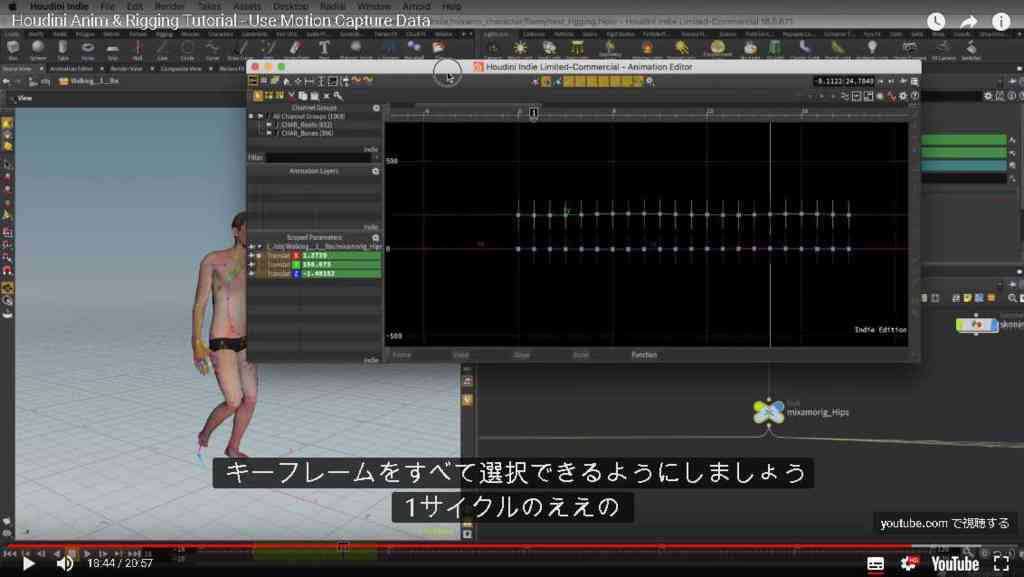The height and width of the screenshot is (577, 1024).
Task: Open the Render menu
Action: click(x=169, y=6)
